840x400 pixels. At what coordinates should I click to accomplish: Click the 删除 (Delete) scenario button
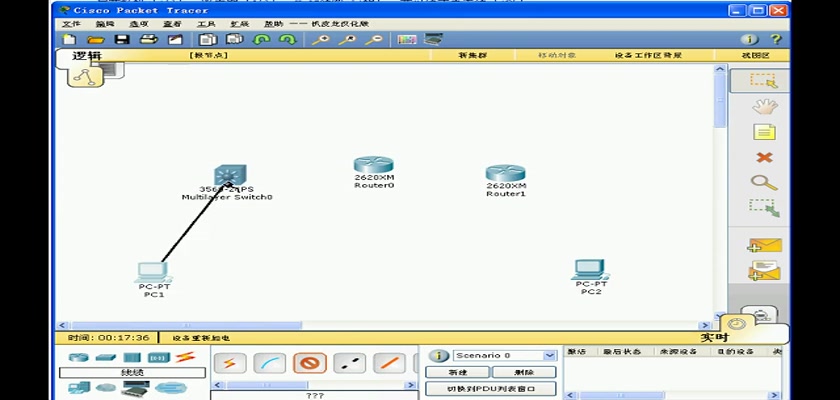coord(523,372)
